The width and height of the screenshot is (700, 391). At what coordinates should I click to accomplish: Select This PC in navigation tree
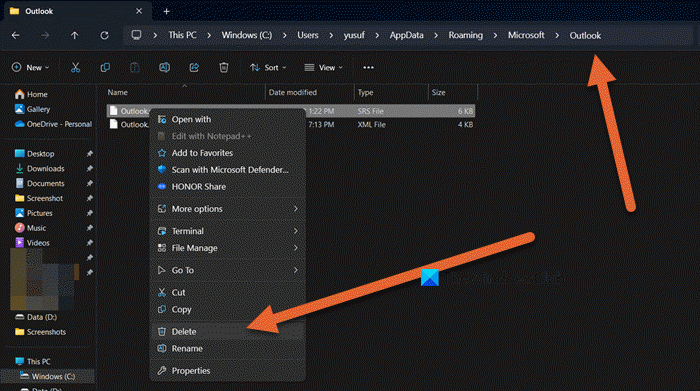pos(33,362)
